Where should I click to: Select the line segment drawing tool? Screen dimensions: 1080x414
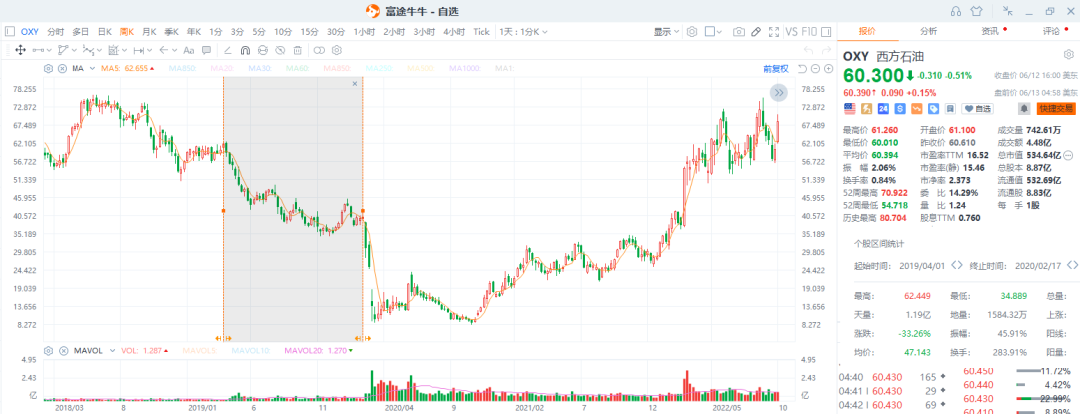click(x=38, y=50)
